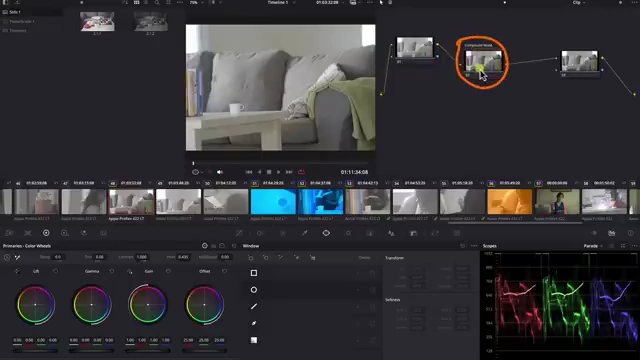Viewport: 640px width, 360px height.
Task: Click the auto balance button
Action: point(7,257)
